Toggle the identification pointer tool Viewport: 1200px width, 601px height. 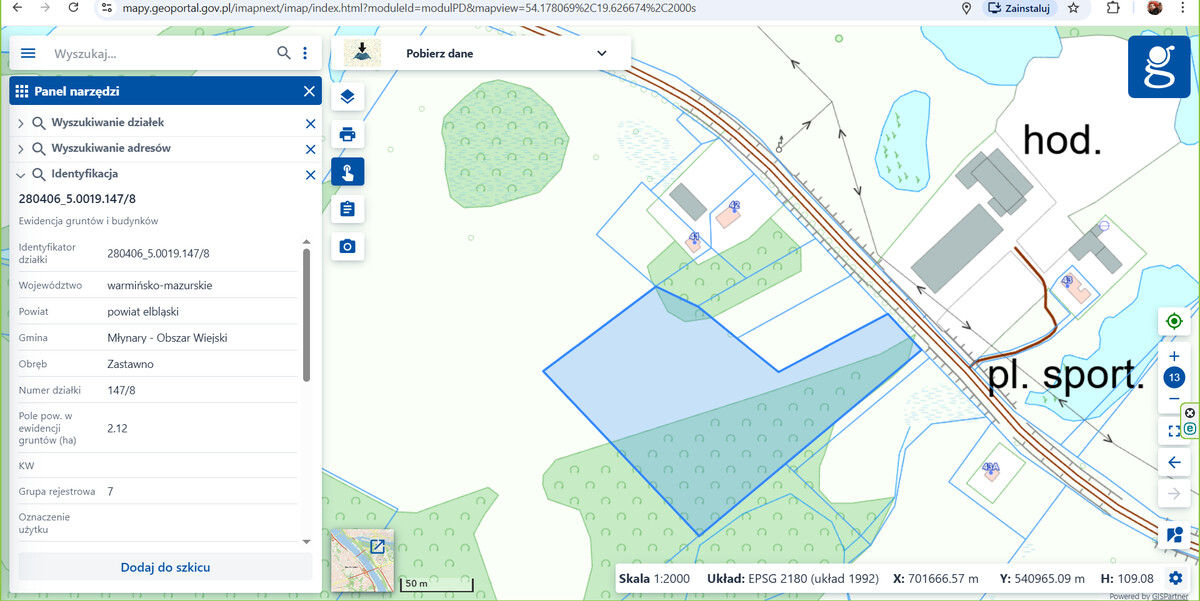point(347,172)
